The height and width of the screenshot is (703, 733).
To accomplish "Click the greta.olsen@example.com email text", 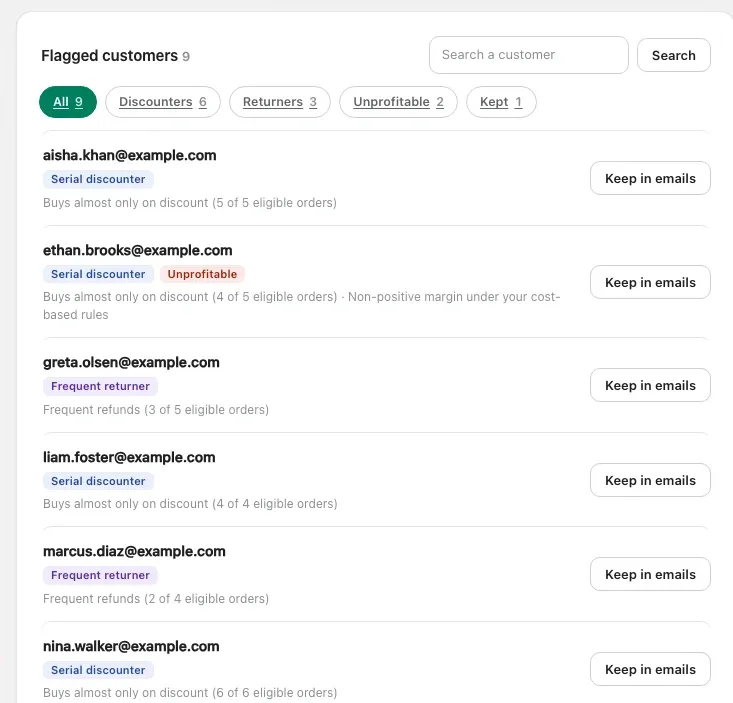I will pyautogui.click(x=131, y=362).
